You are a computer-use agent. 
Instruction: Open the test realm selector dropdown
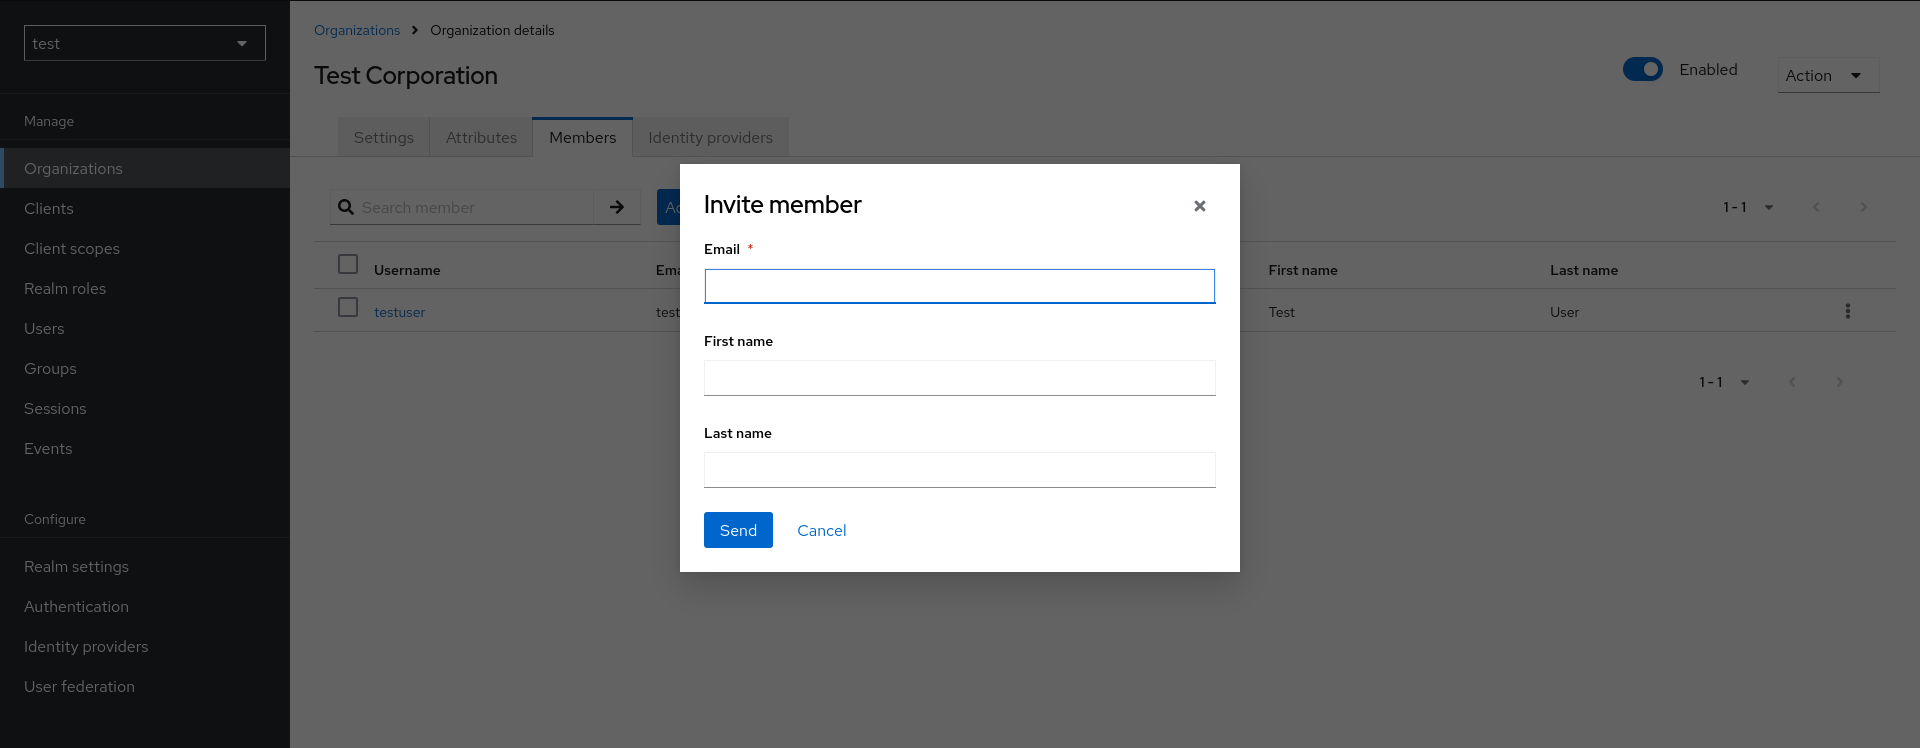145,43
